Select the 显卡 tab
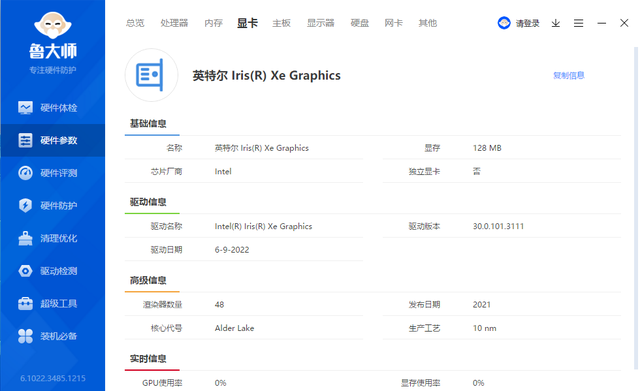640x391 pixels. pyautogui.click(x=247, y=23)
